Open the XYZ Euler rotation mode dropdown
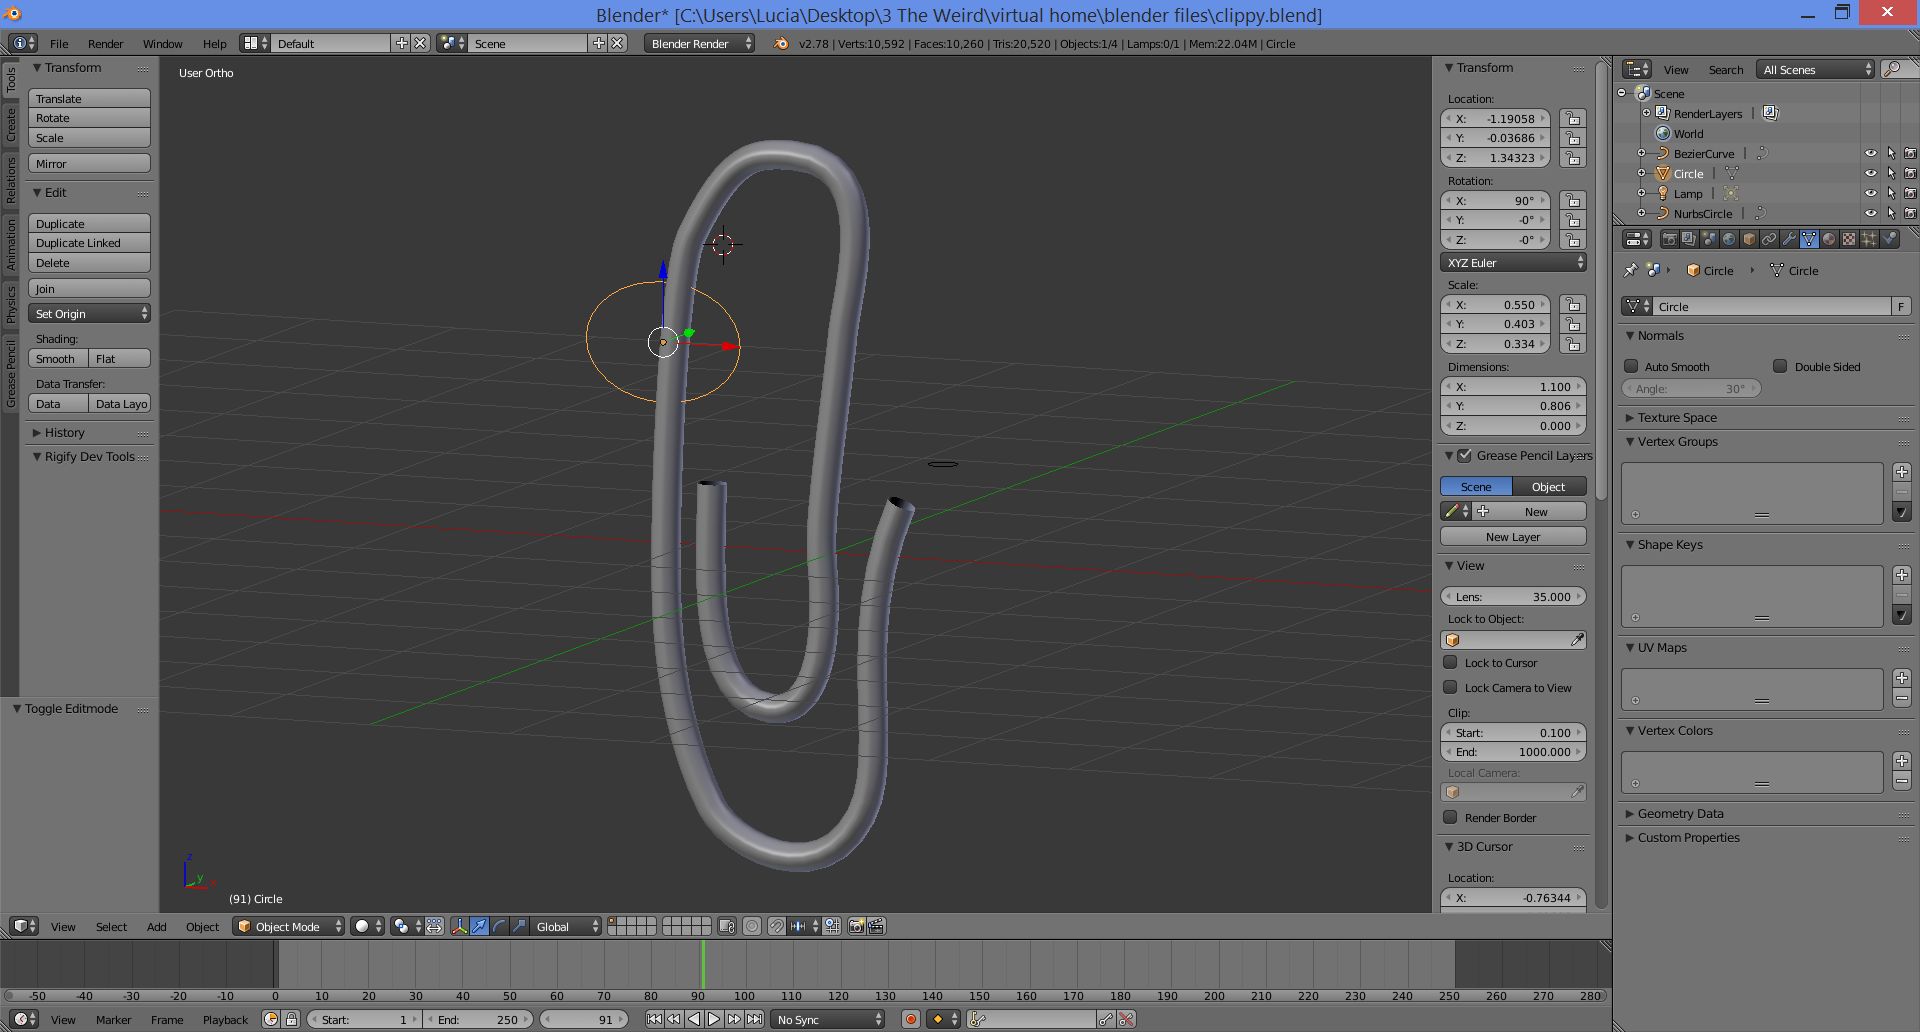The height and width of the screenshot is (1032, 1920). point(1513,262)
